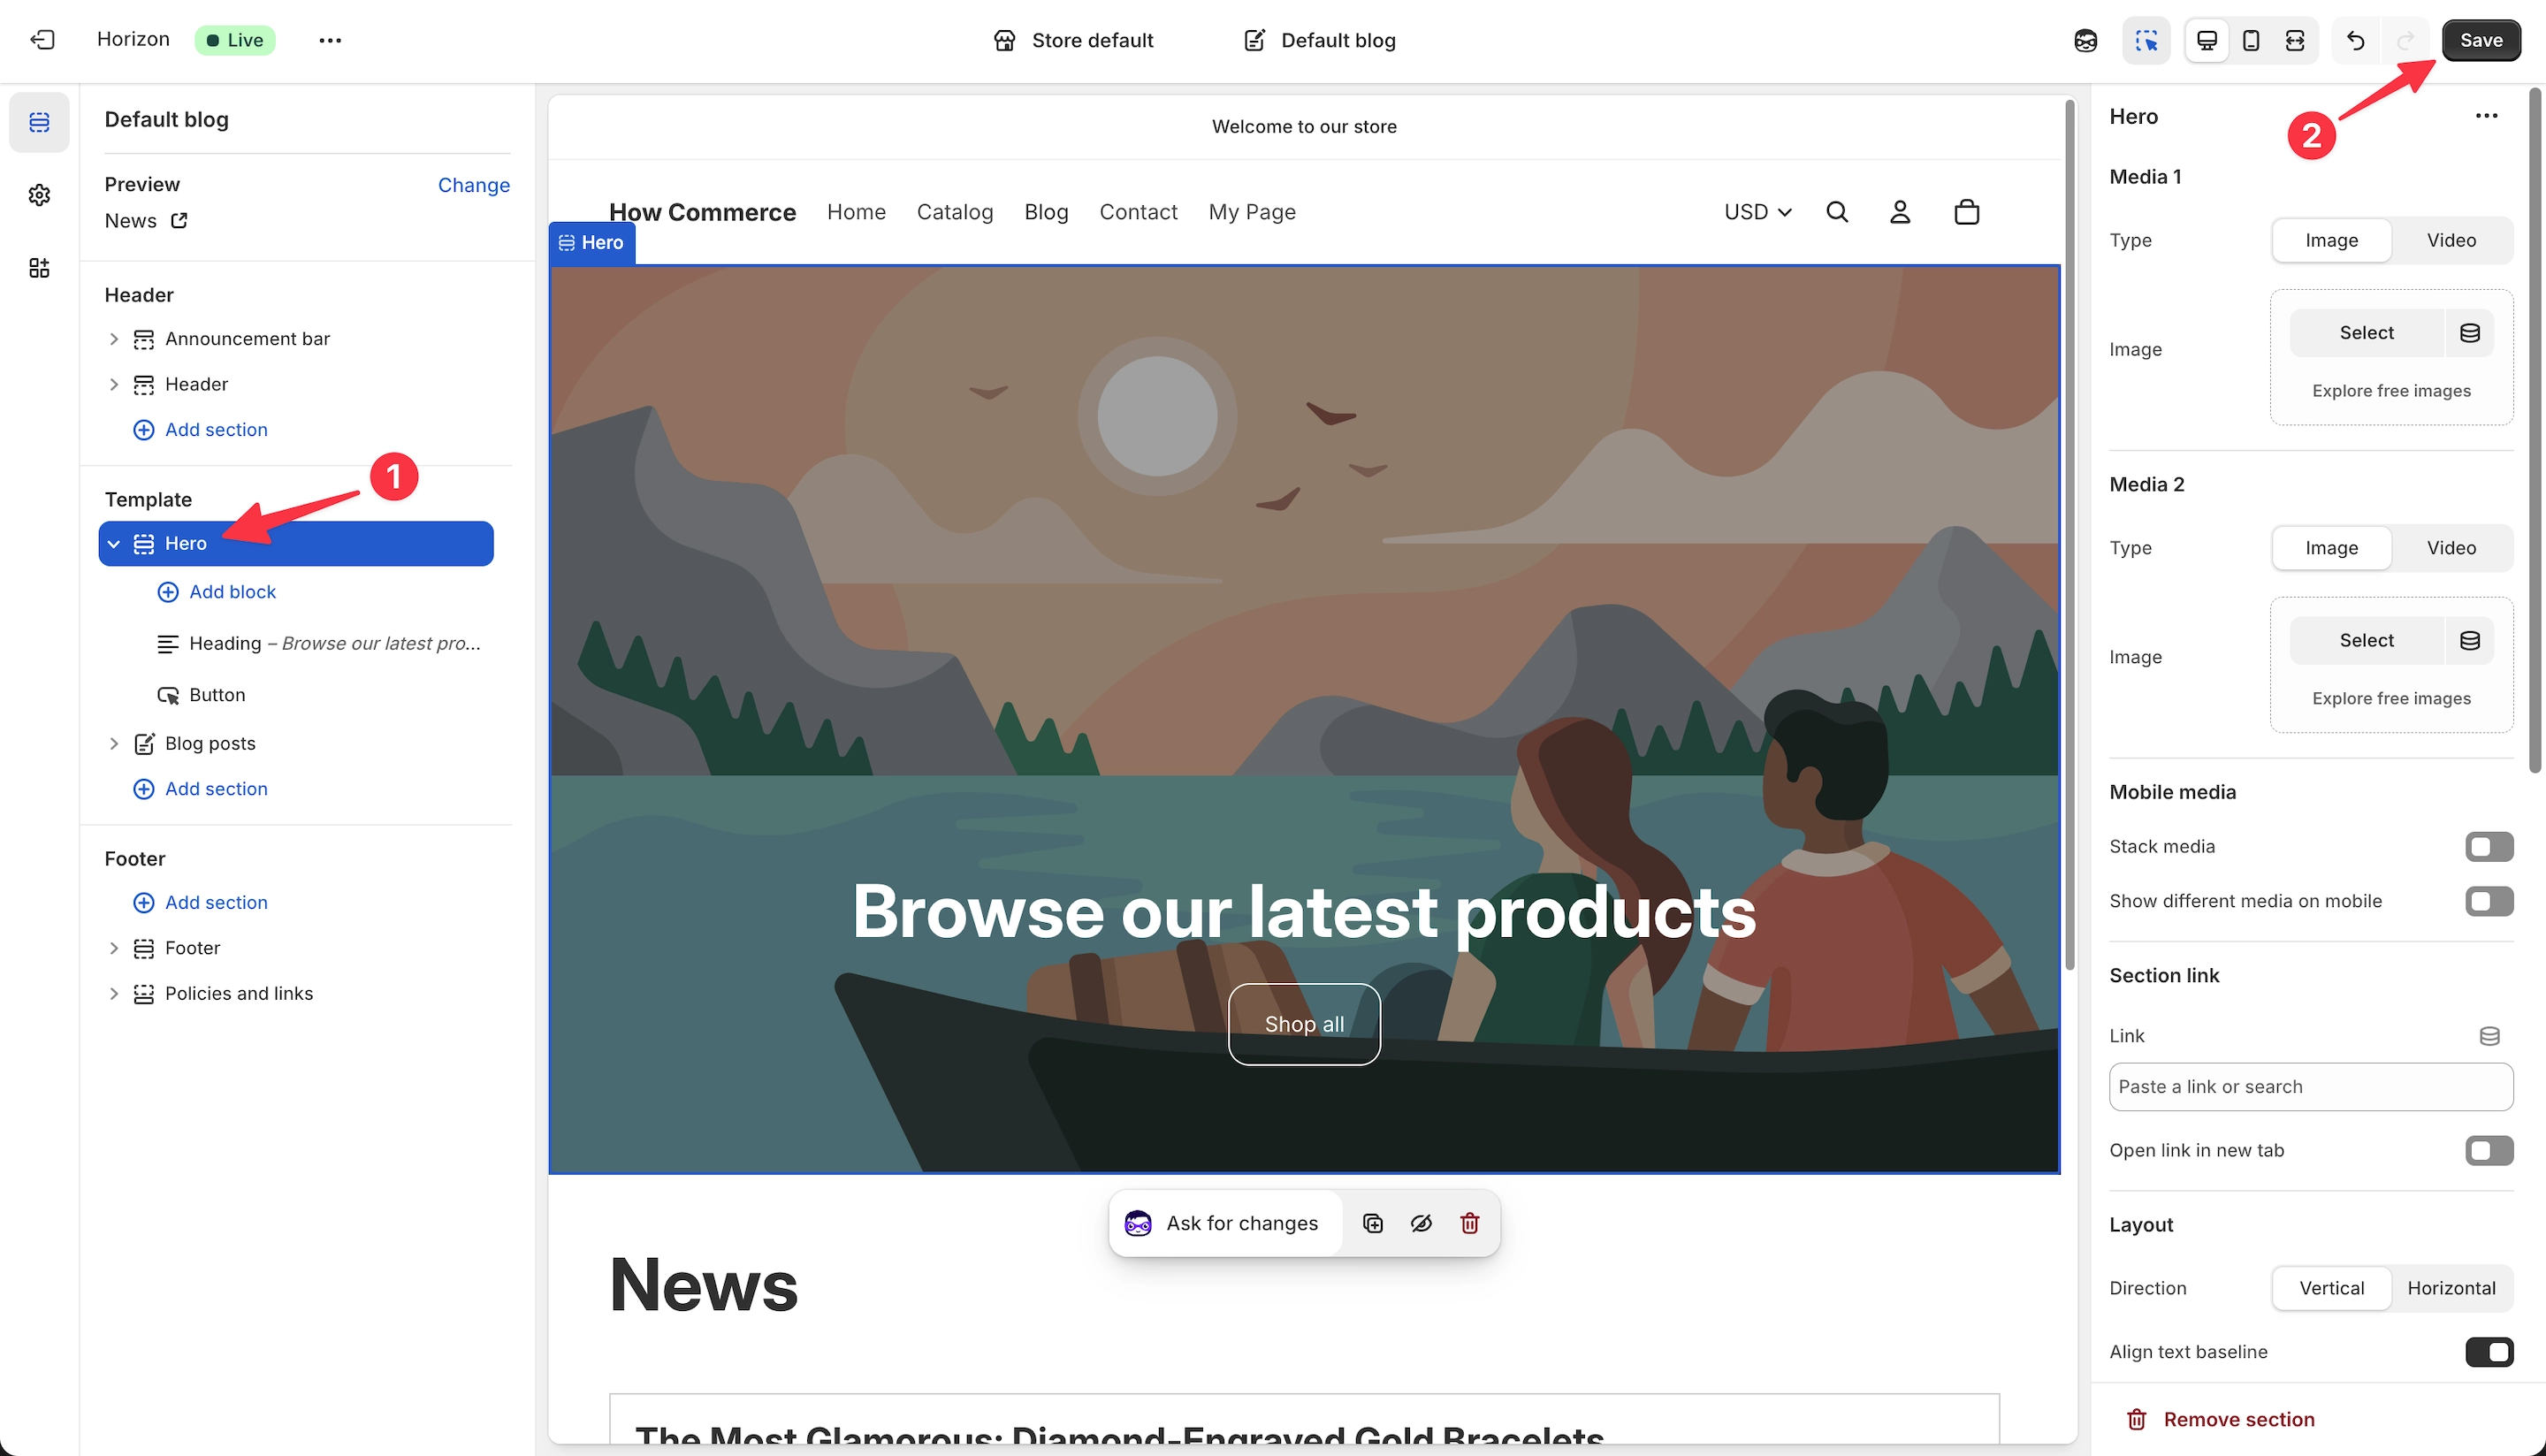Click the redo arrow icon
This screenshot has width=2546, height=1456.
[2406, 40]
